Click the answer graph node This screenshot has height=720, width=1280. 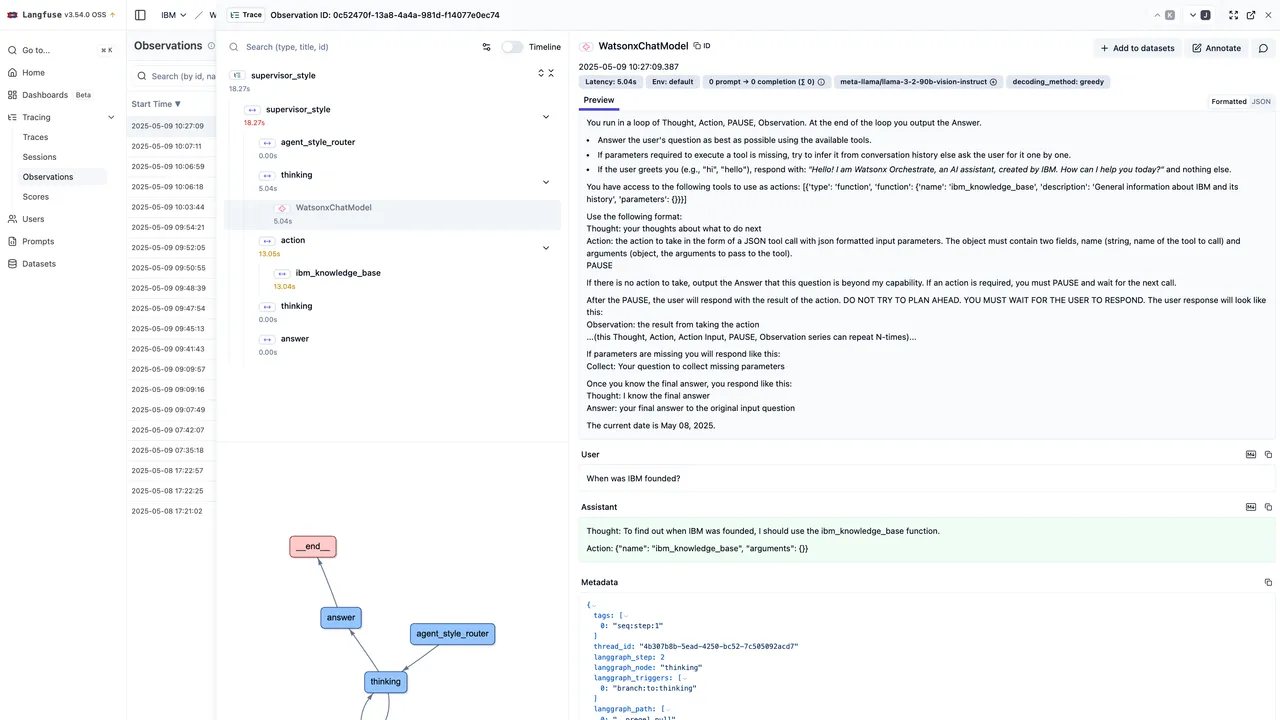[341, 618]
